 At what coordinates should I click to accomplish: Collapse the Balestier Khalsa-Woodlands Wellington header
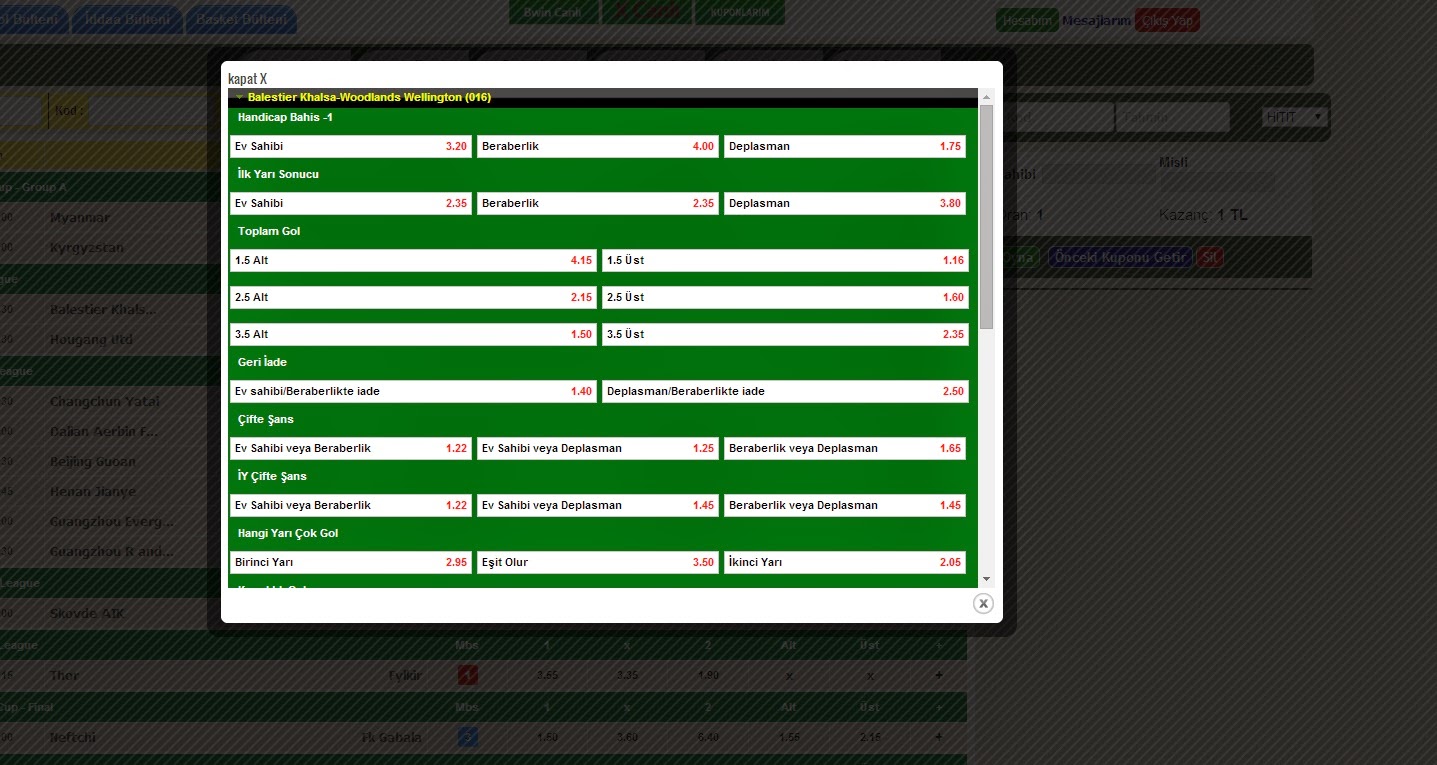239,97
